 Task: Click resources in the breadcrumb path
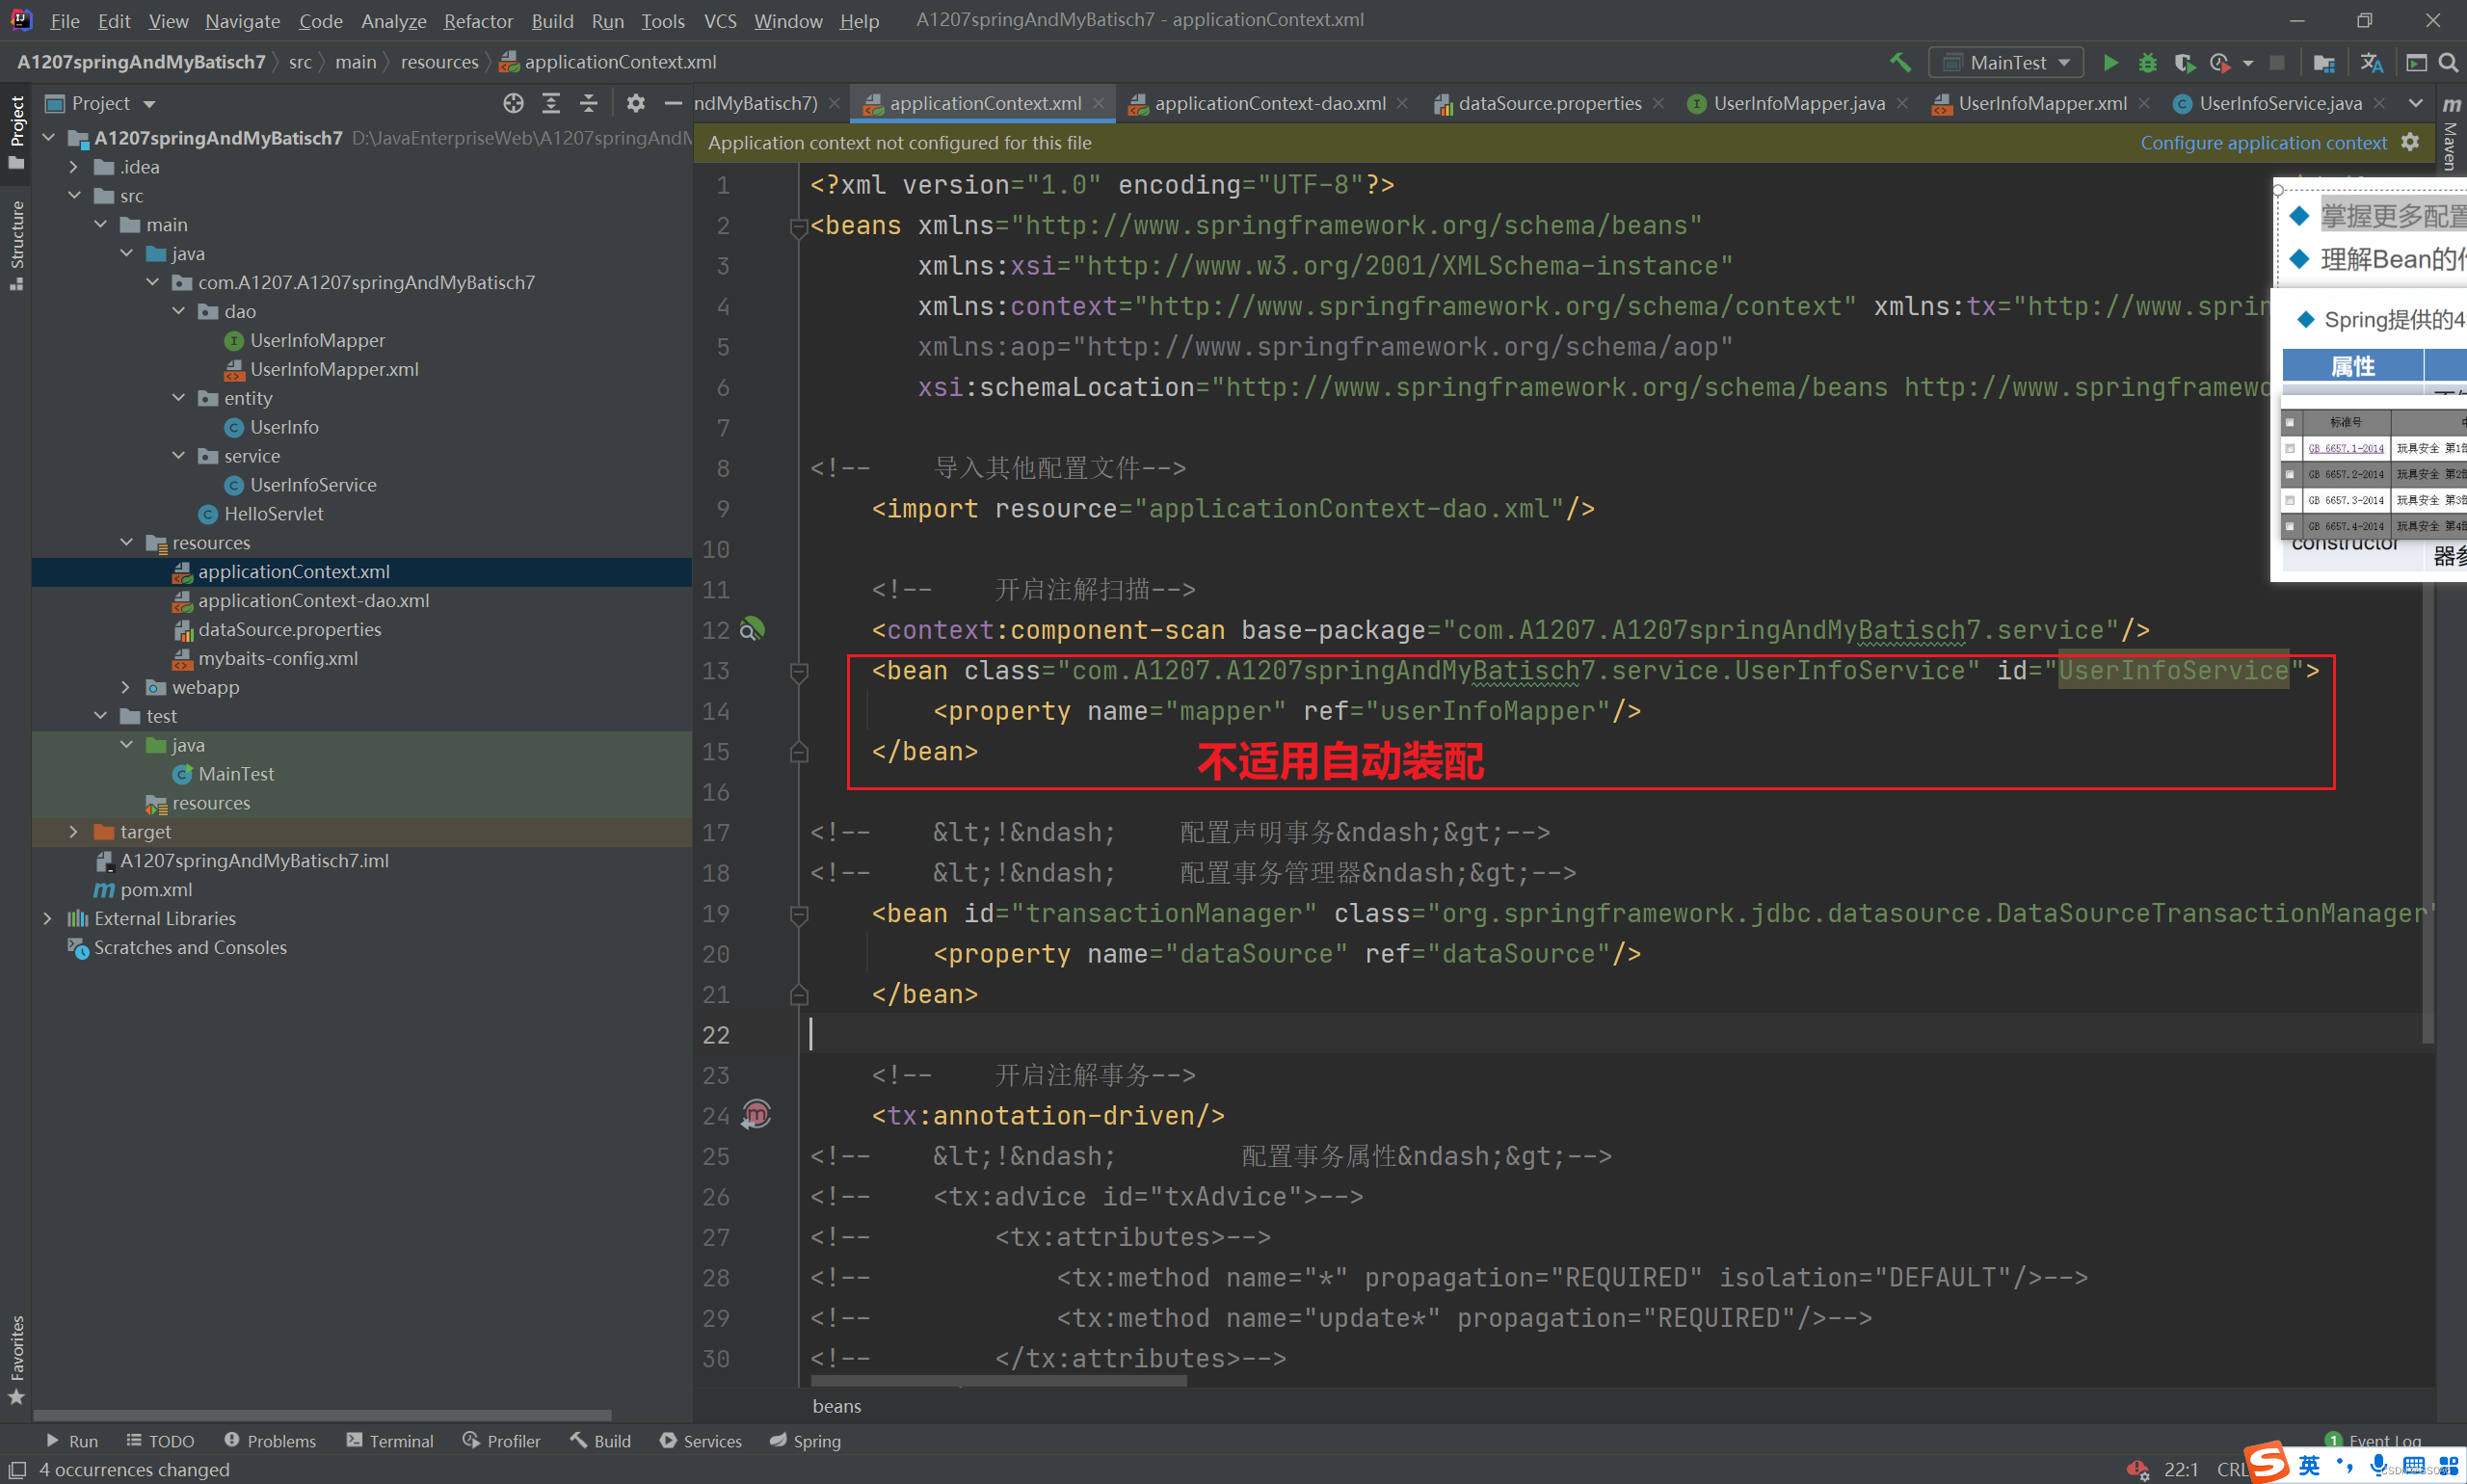point(439,62)
